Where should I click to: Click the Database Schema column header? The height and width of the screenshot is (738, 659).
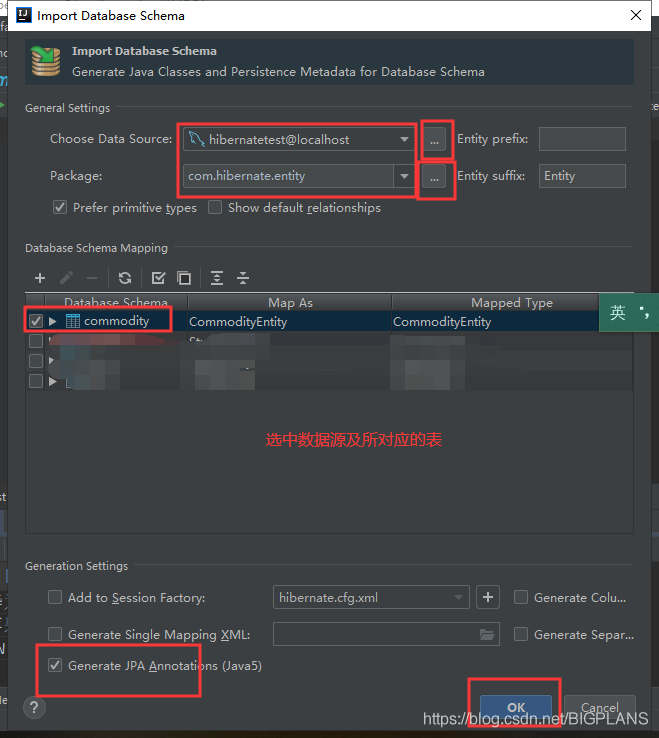(116, 303)
